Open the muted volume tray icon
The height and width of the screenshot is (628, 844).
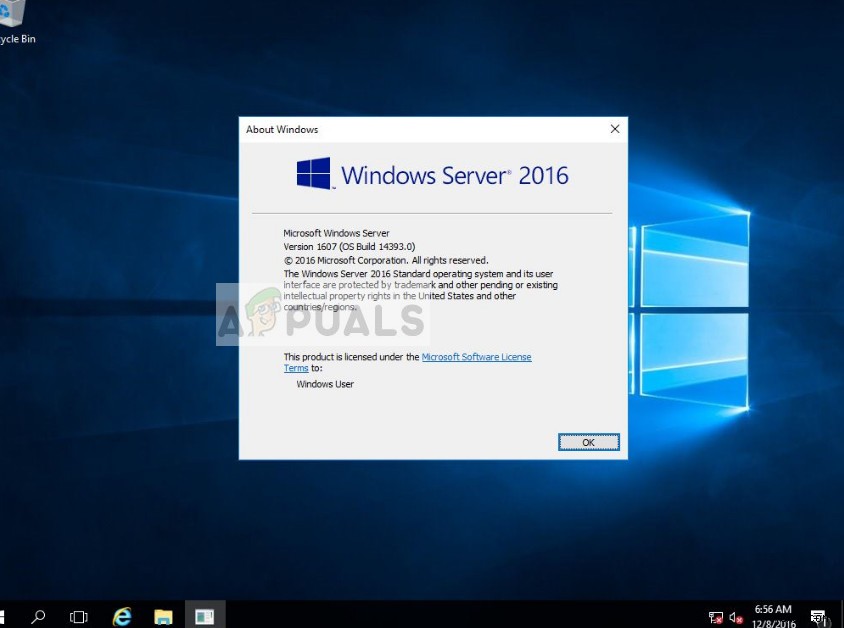(736, 618)
